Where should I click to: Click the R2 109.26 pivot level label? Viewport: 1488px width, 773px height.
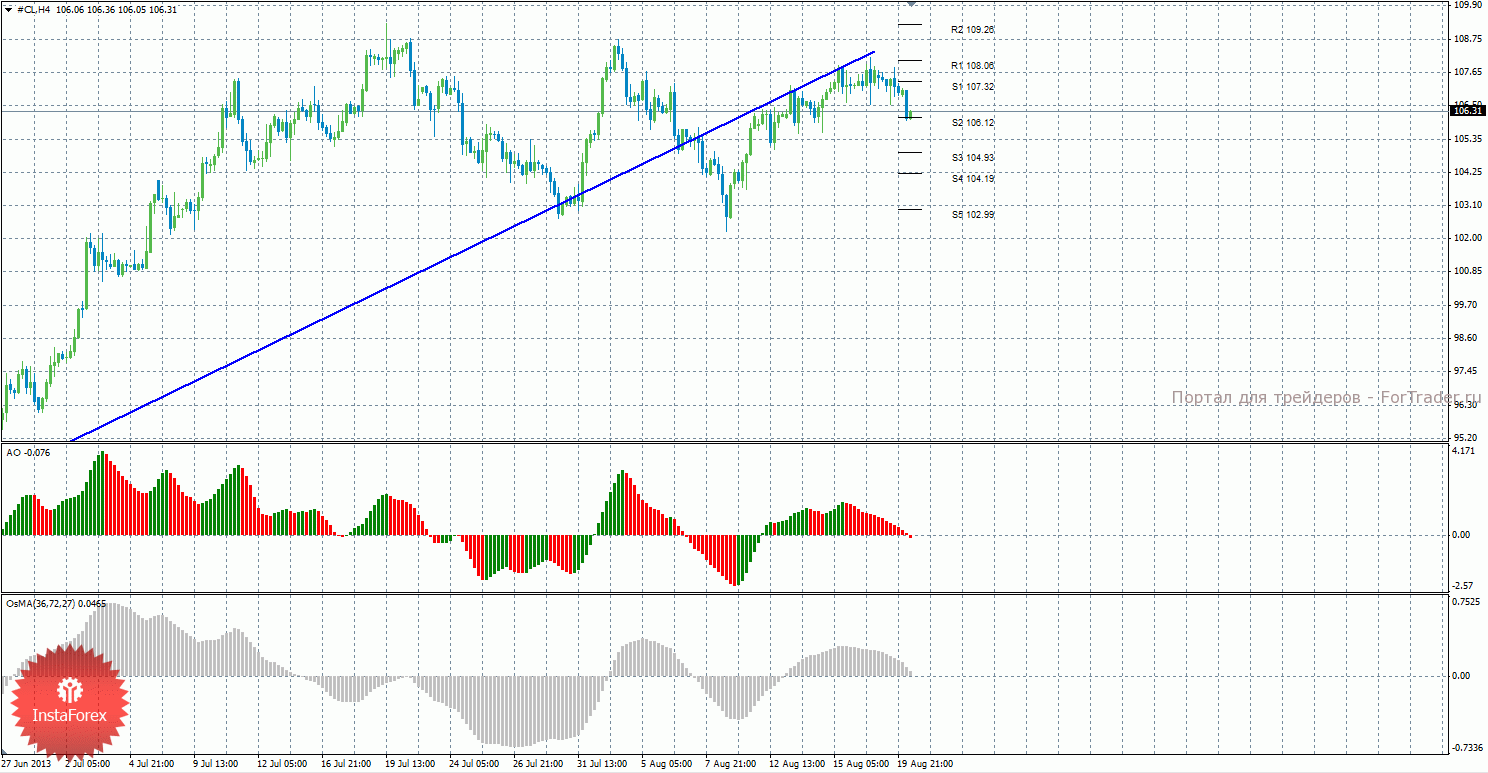pos(972,30)
